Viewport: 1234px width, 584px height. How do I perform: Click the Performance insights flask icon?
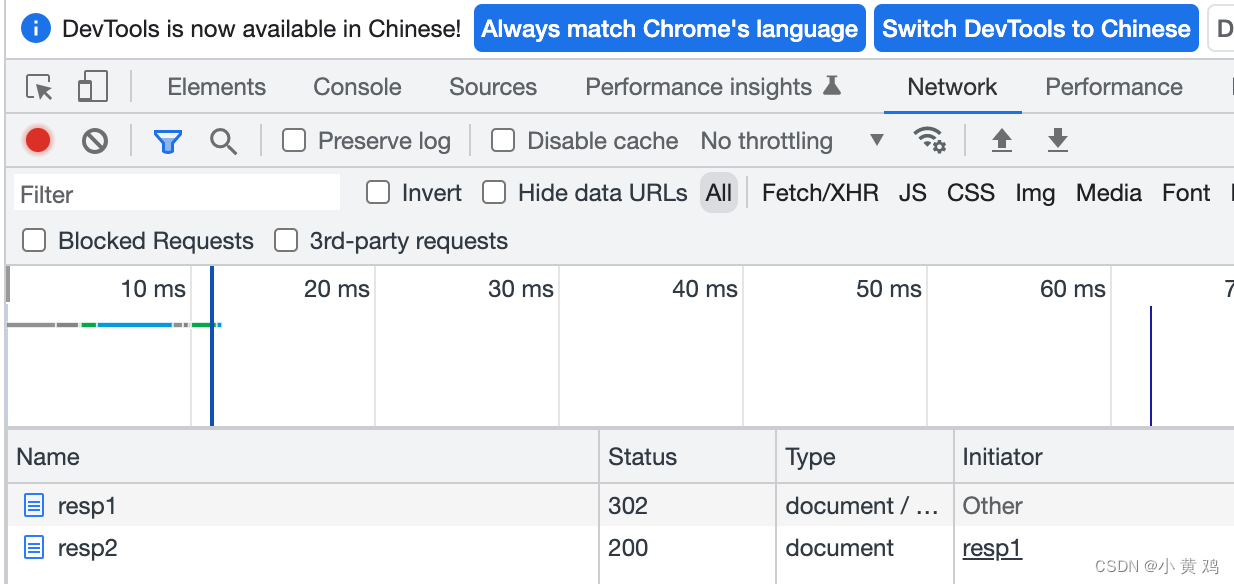point(832,86)
